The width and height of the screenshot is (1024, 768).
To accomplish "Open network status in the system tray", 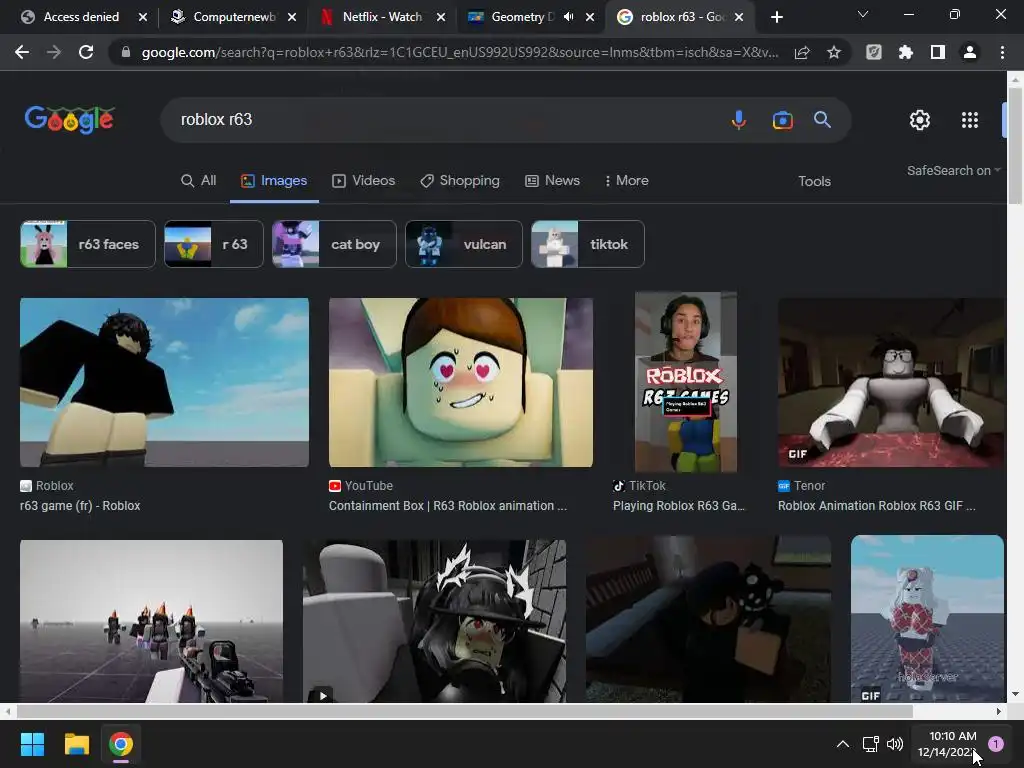I will [870, 744].
